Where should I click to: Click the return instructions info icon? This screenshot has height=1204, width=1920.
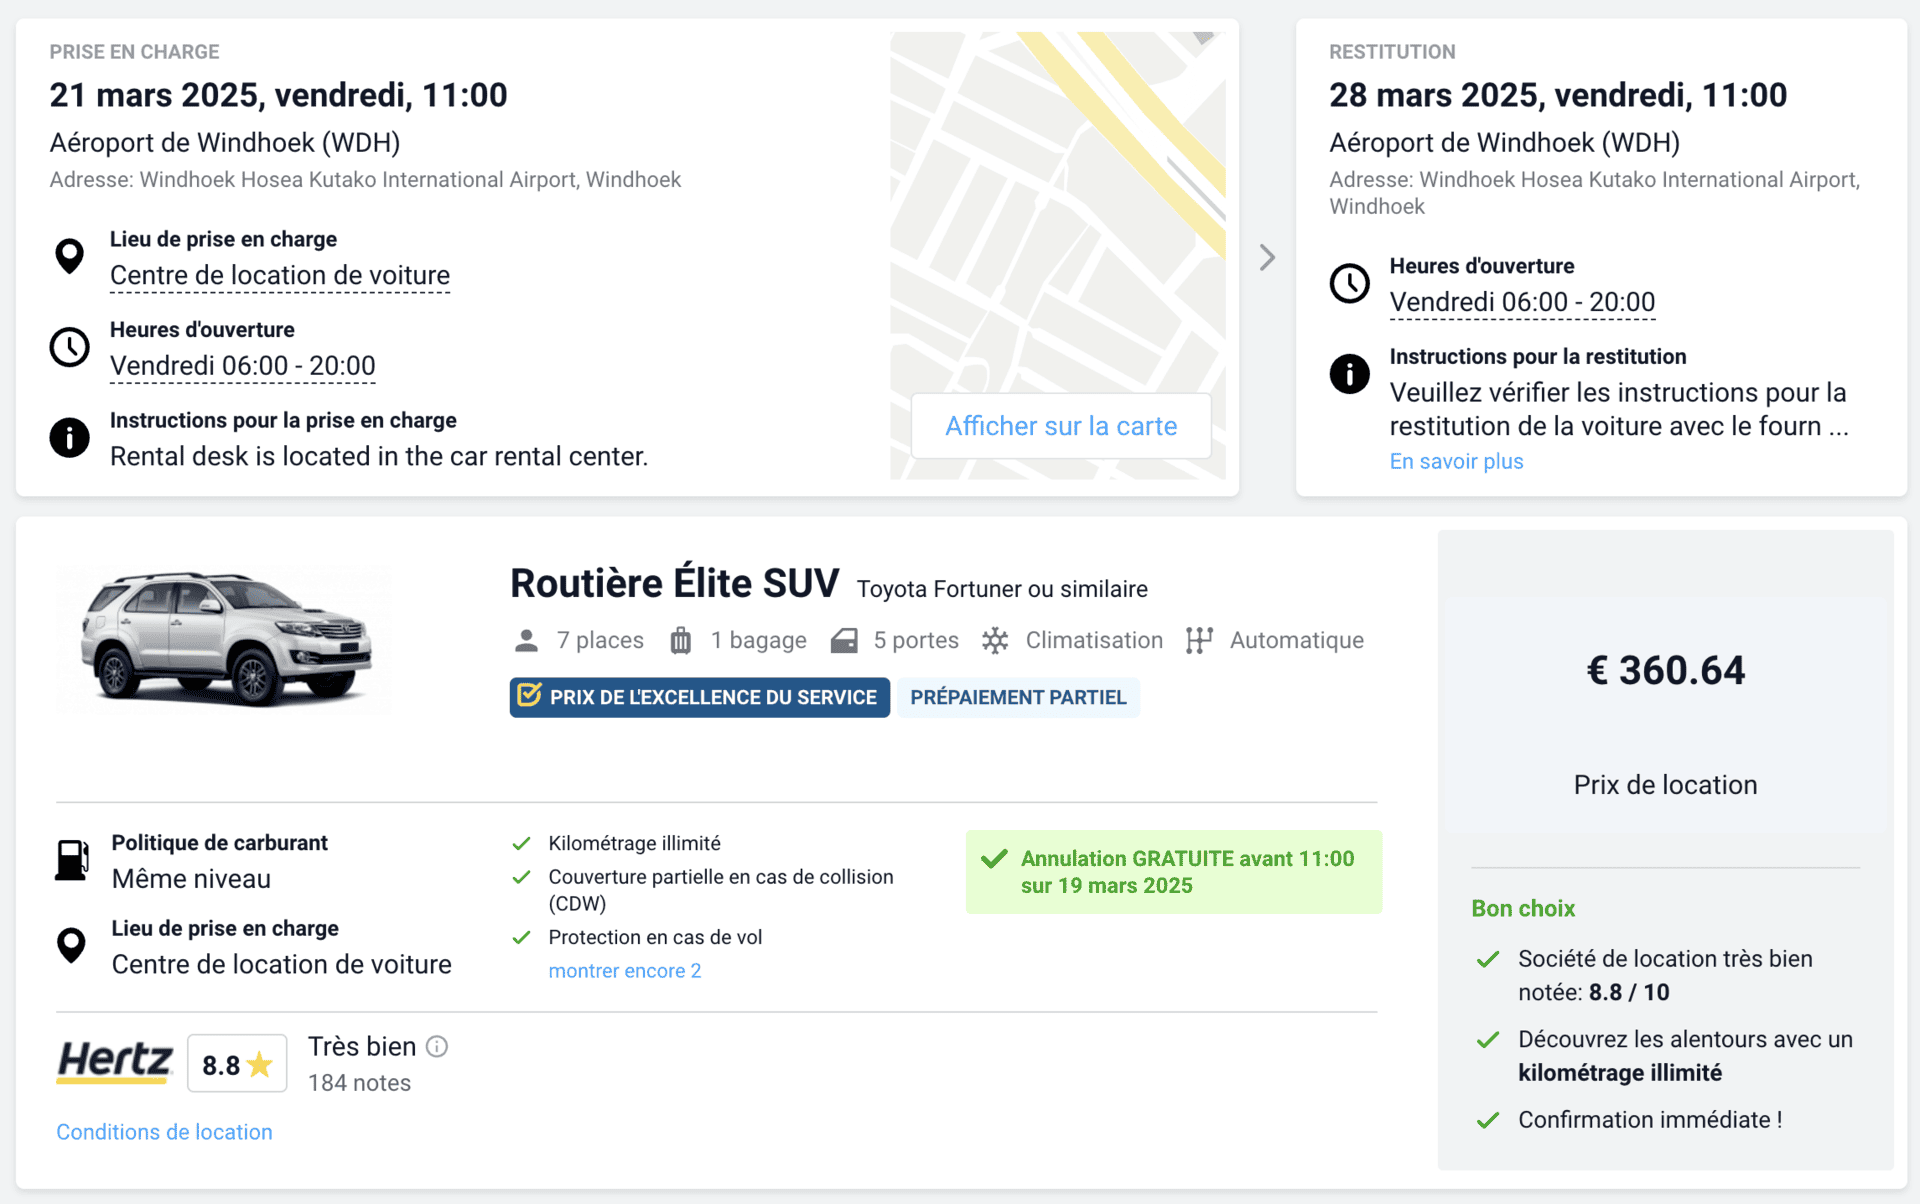1349,374
